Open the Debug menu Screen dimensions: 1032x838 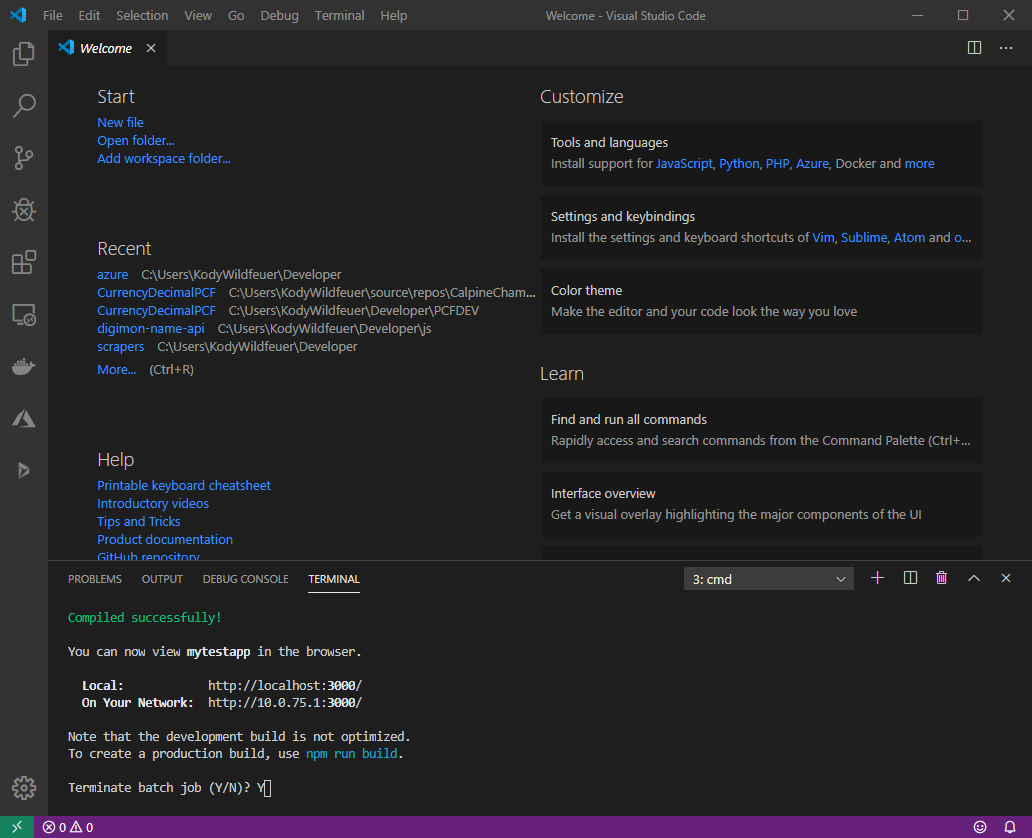click(279, 15)
